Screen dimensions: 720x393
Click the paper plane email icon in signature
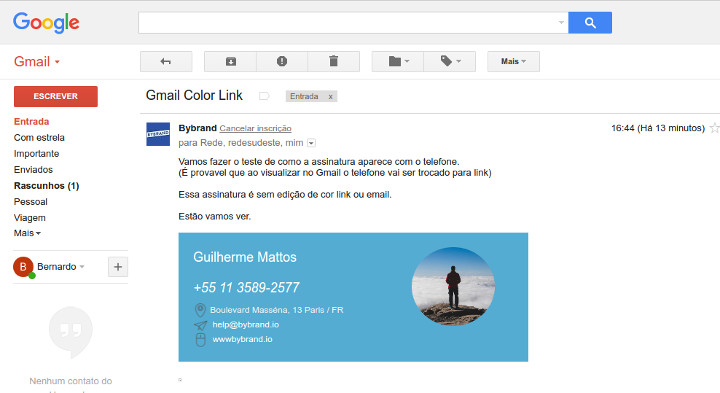pyautogui.click(x=201, y=326)
